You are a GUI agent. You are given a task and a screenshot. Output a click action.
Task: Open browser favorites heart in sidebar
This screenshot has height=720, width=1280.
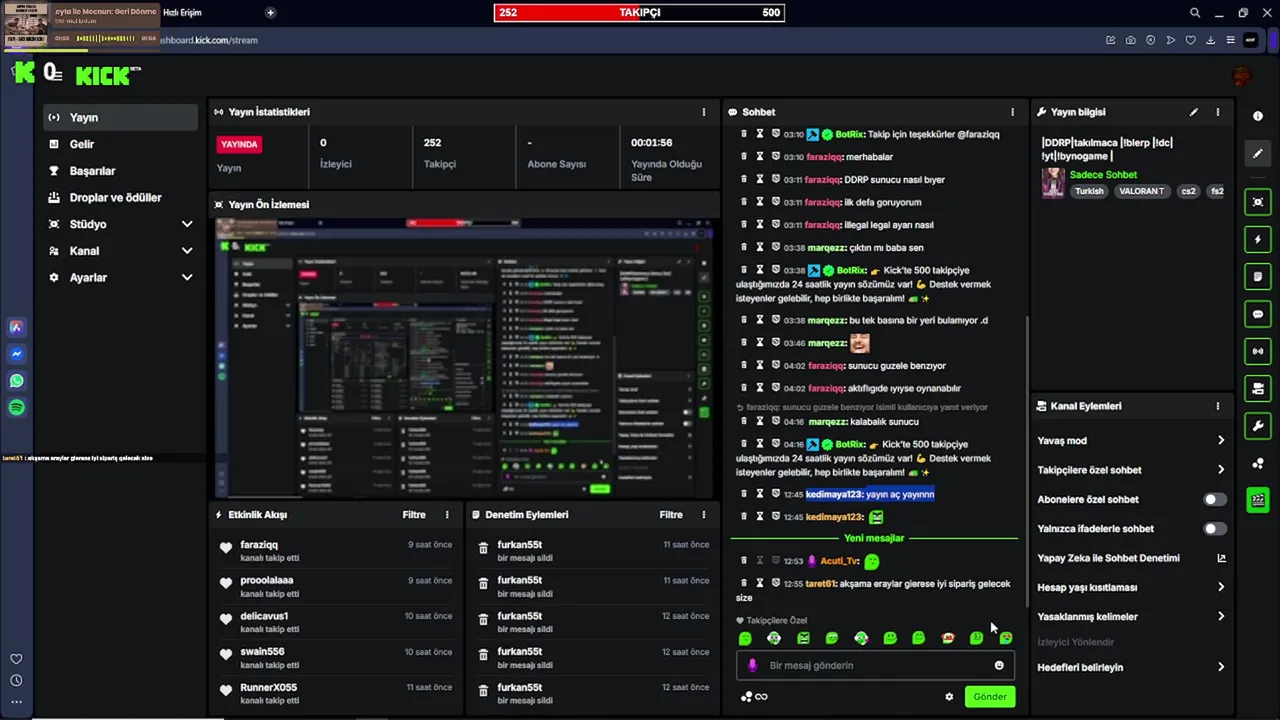pyautogui.click(x=16, y=659)
